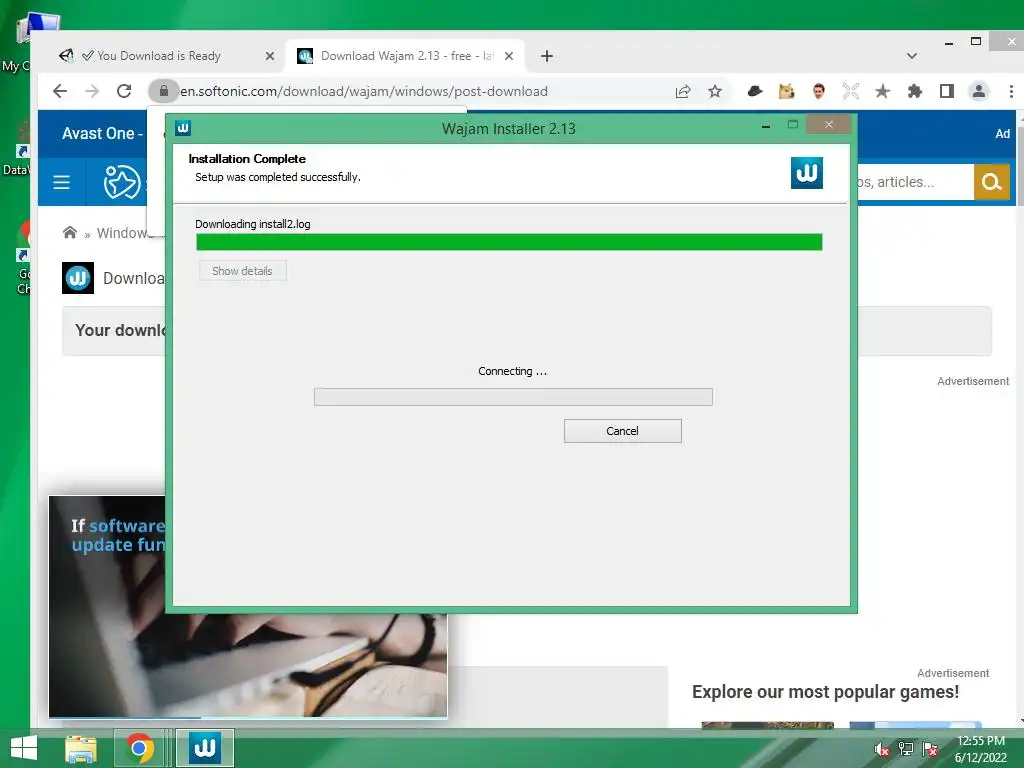Open the Windows Start button

click(x=24, y=748)
